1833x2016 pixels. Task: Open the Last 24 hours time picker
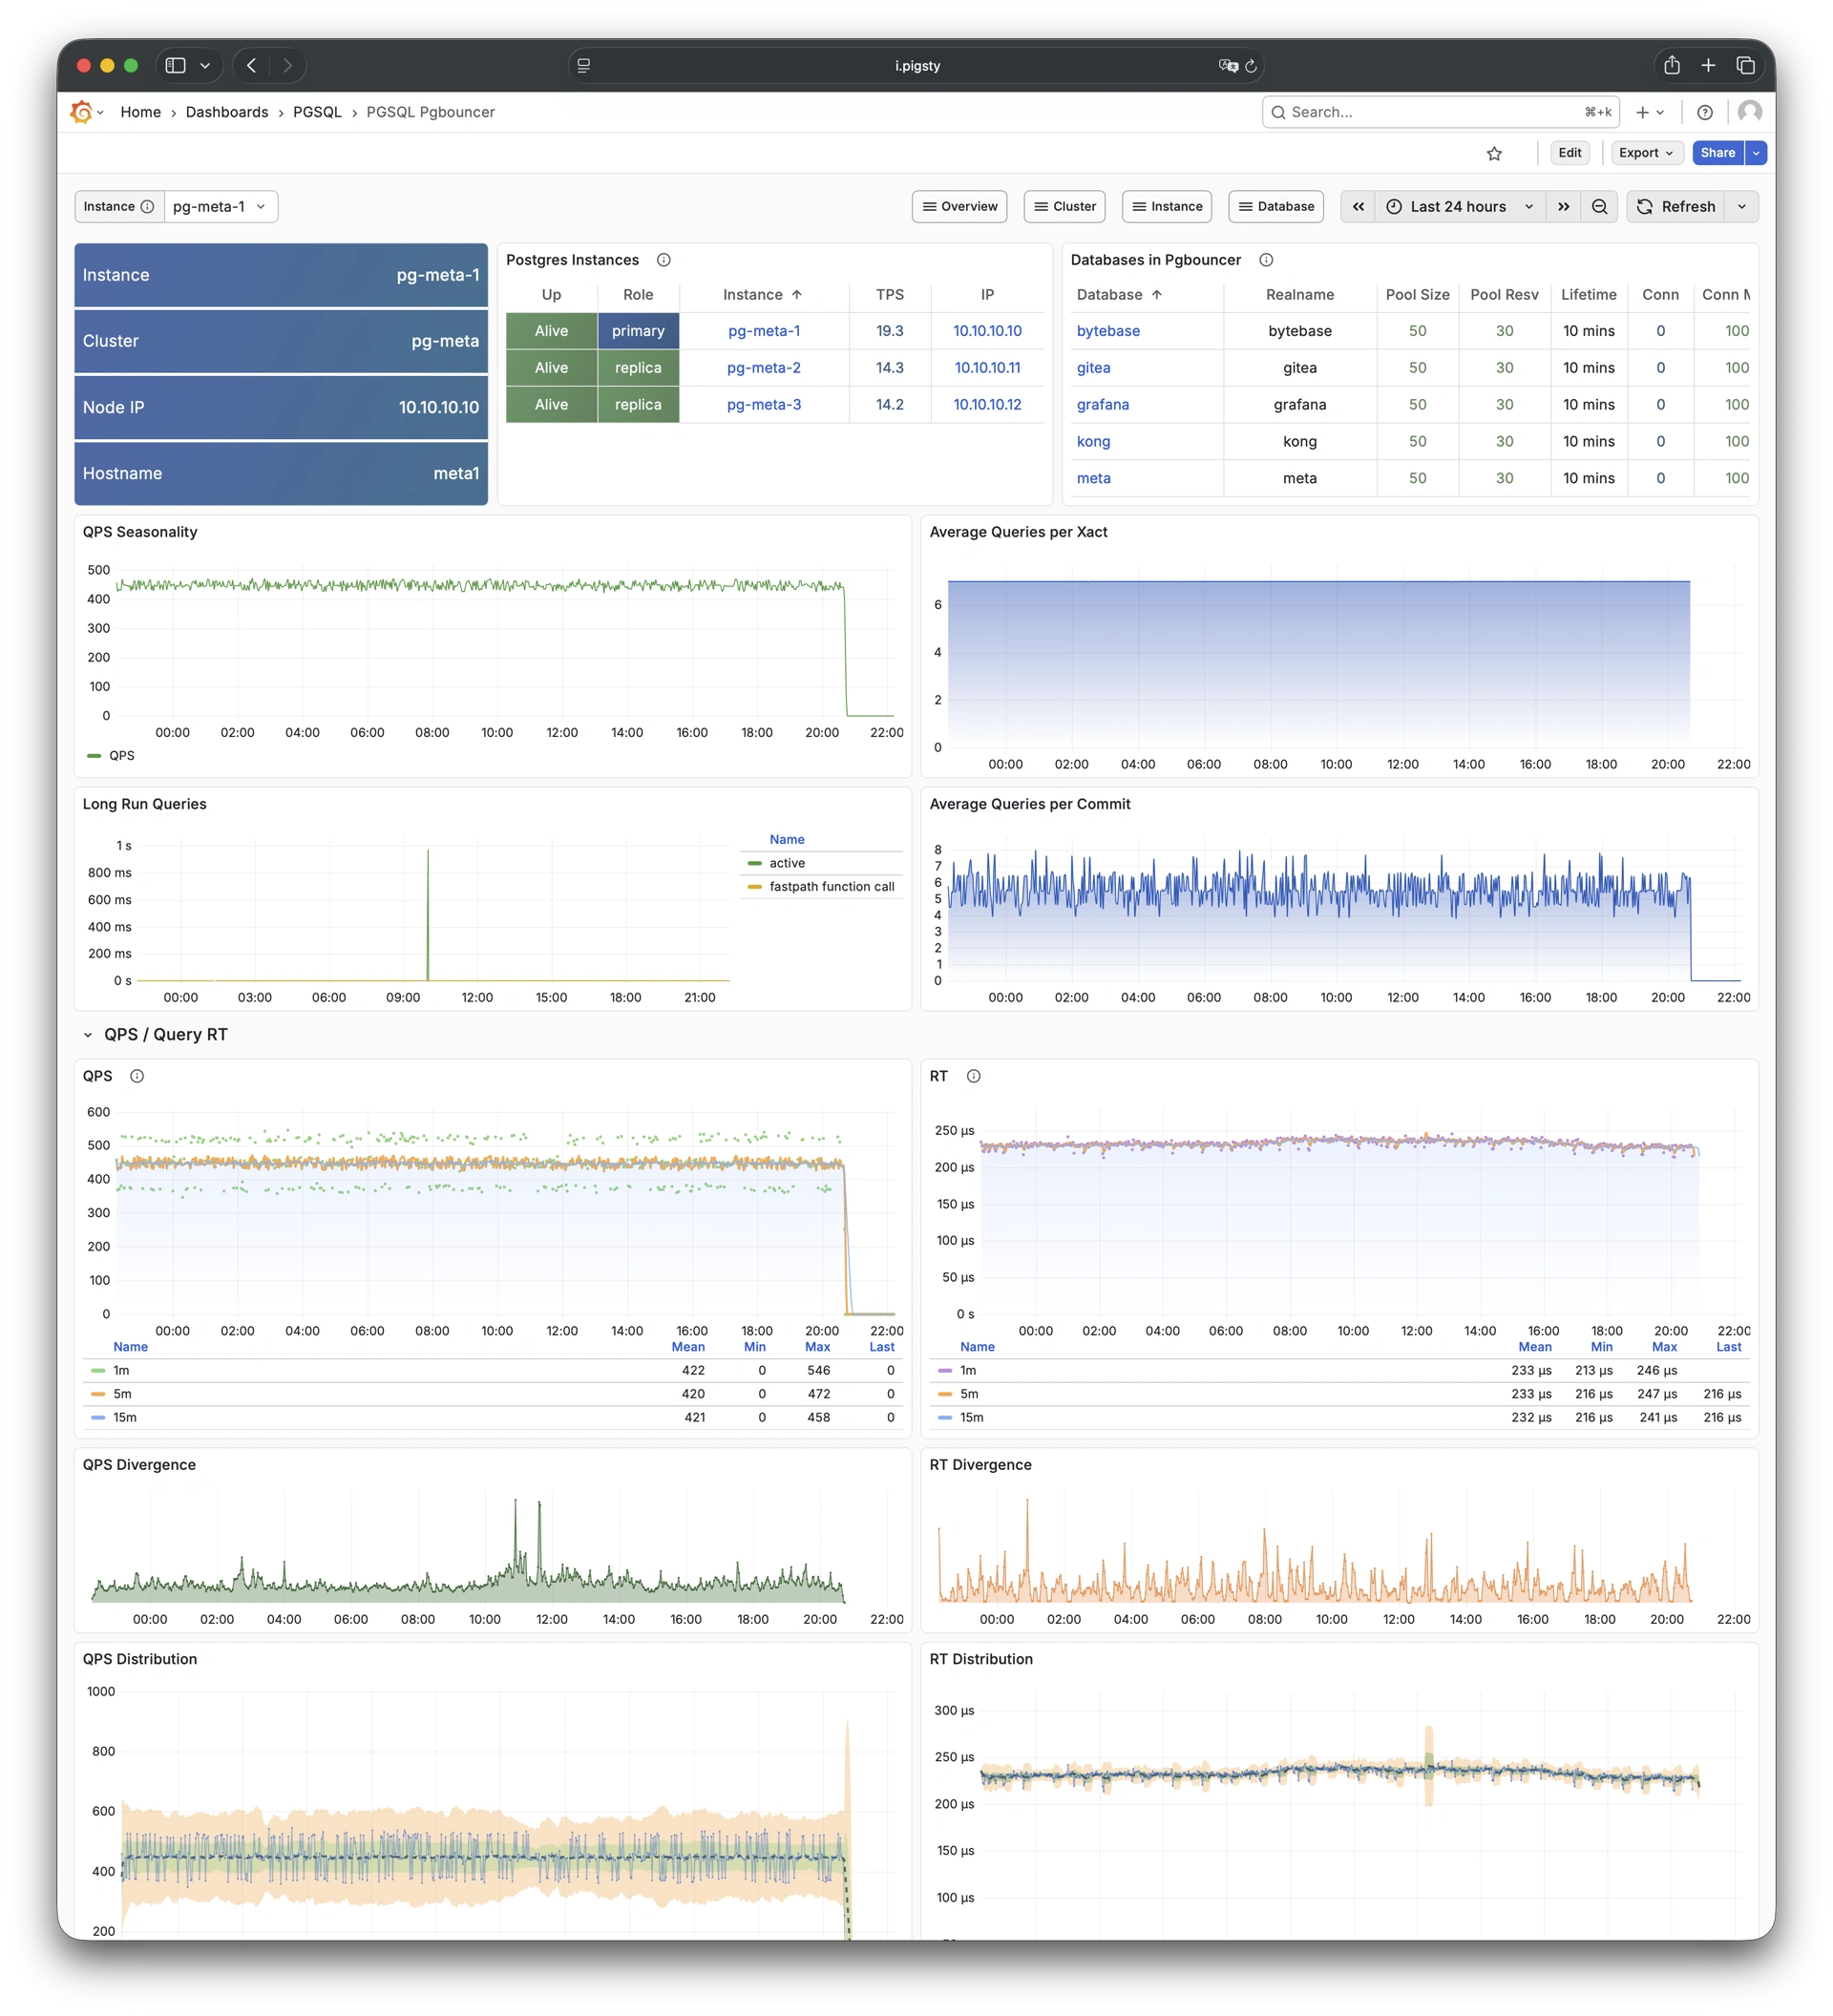coord(1459,207)
